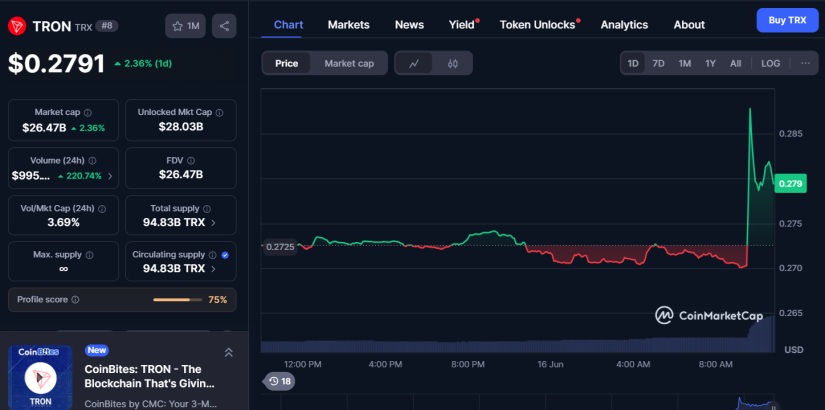Click the share icon button
Screen dimensions: 825x410
(x=224, y=26)
